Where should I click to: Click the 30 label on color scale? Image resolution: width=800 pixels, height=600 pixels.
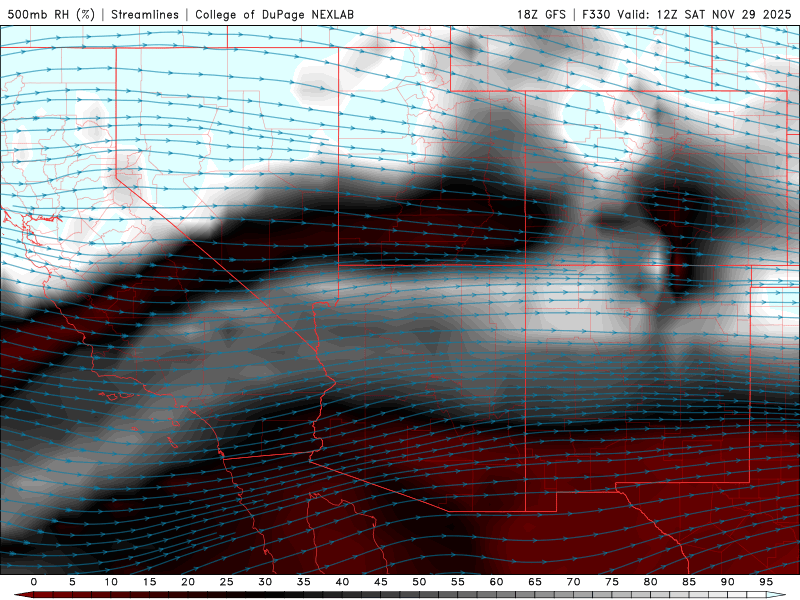coord(265,582)
